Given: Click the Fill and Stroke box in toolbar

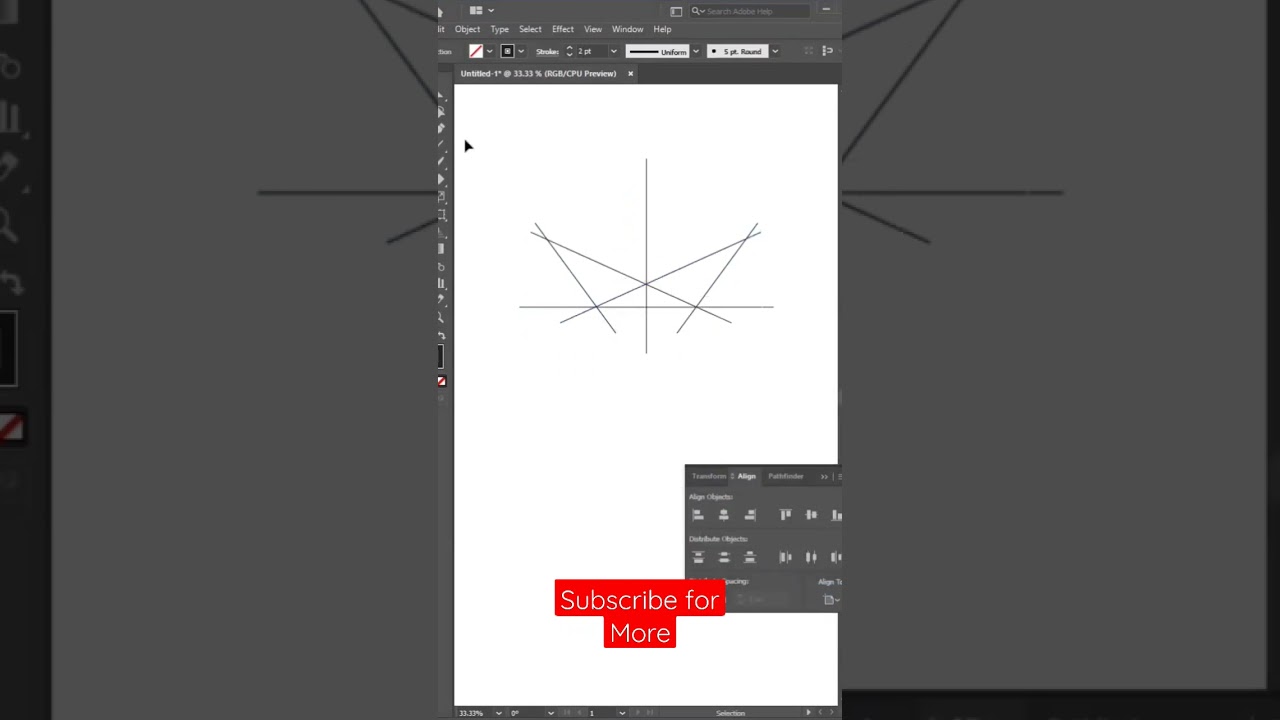Looking at the screenshot, I should (441, 357).
